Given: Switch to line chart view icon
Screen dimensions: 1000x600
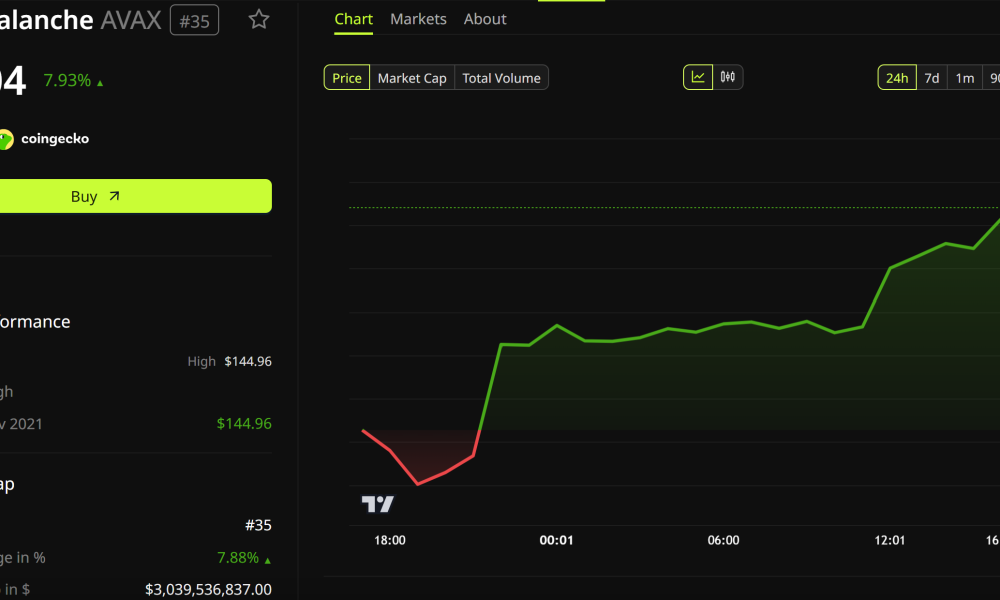Looking at the screenshot, I should 698,77.
